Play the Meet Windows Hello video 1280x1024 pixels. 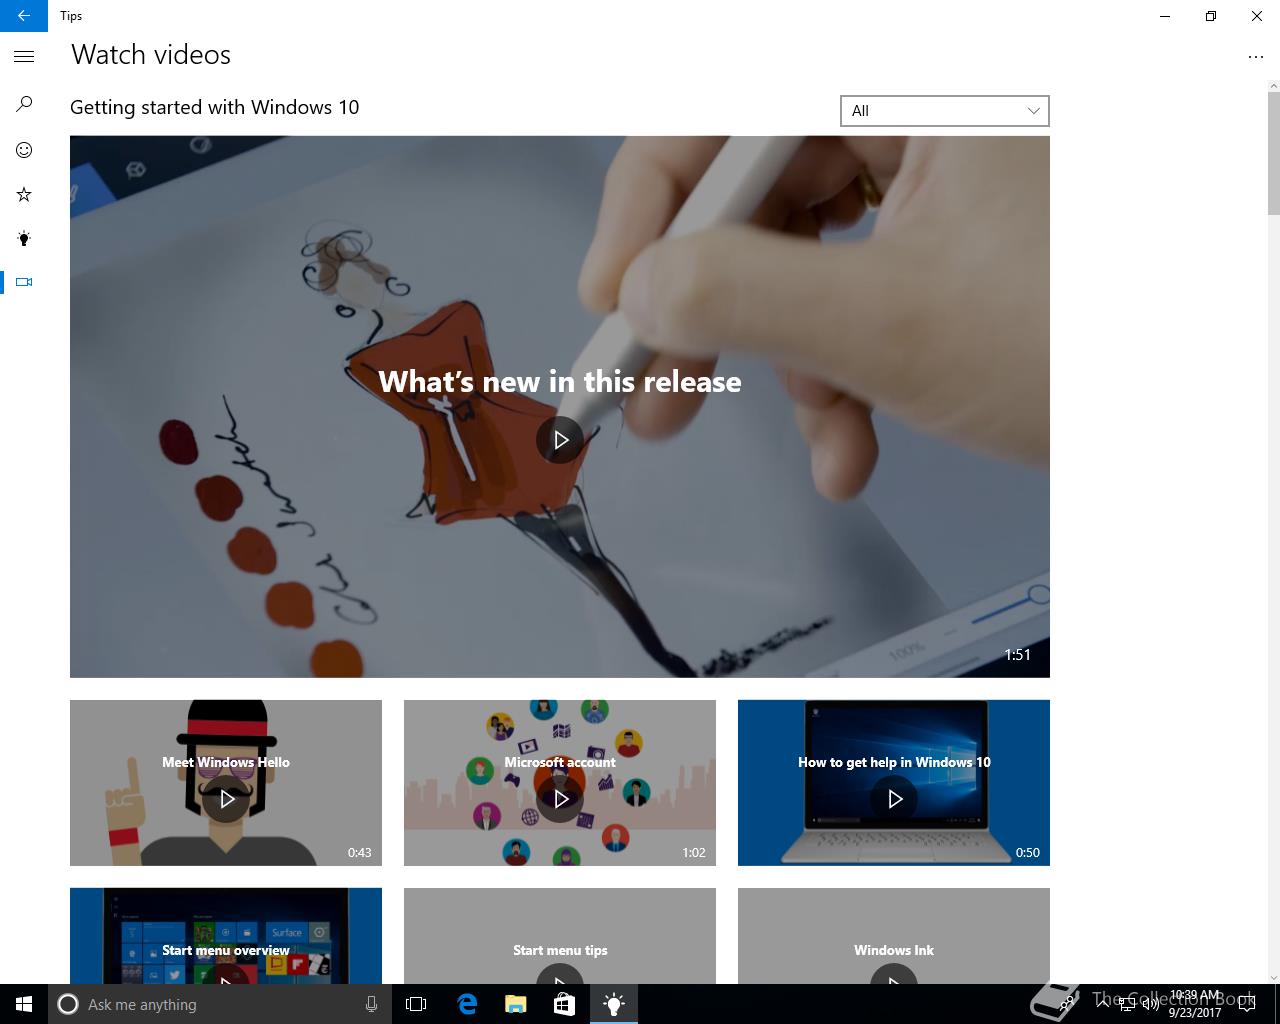tap(226, 799)
